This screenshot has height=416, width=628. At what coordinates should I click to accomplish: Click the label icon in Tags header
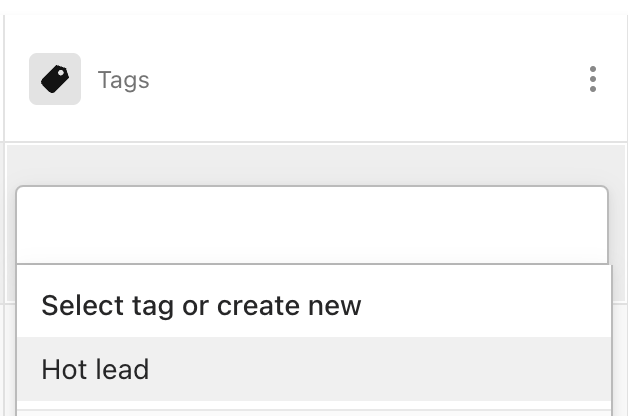(x=55, y=79)
